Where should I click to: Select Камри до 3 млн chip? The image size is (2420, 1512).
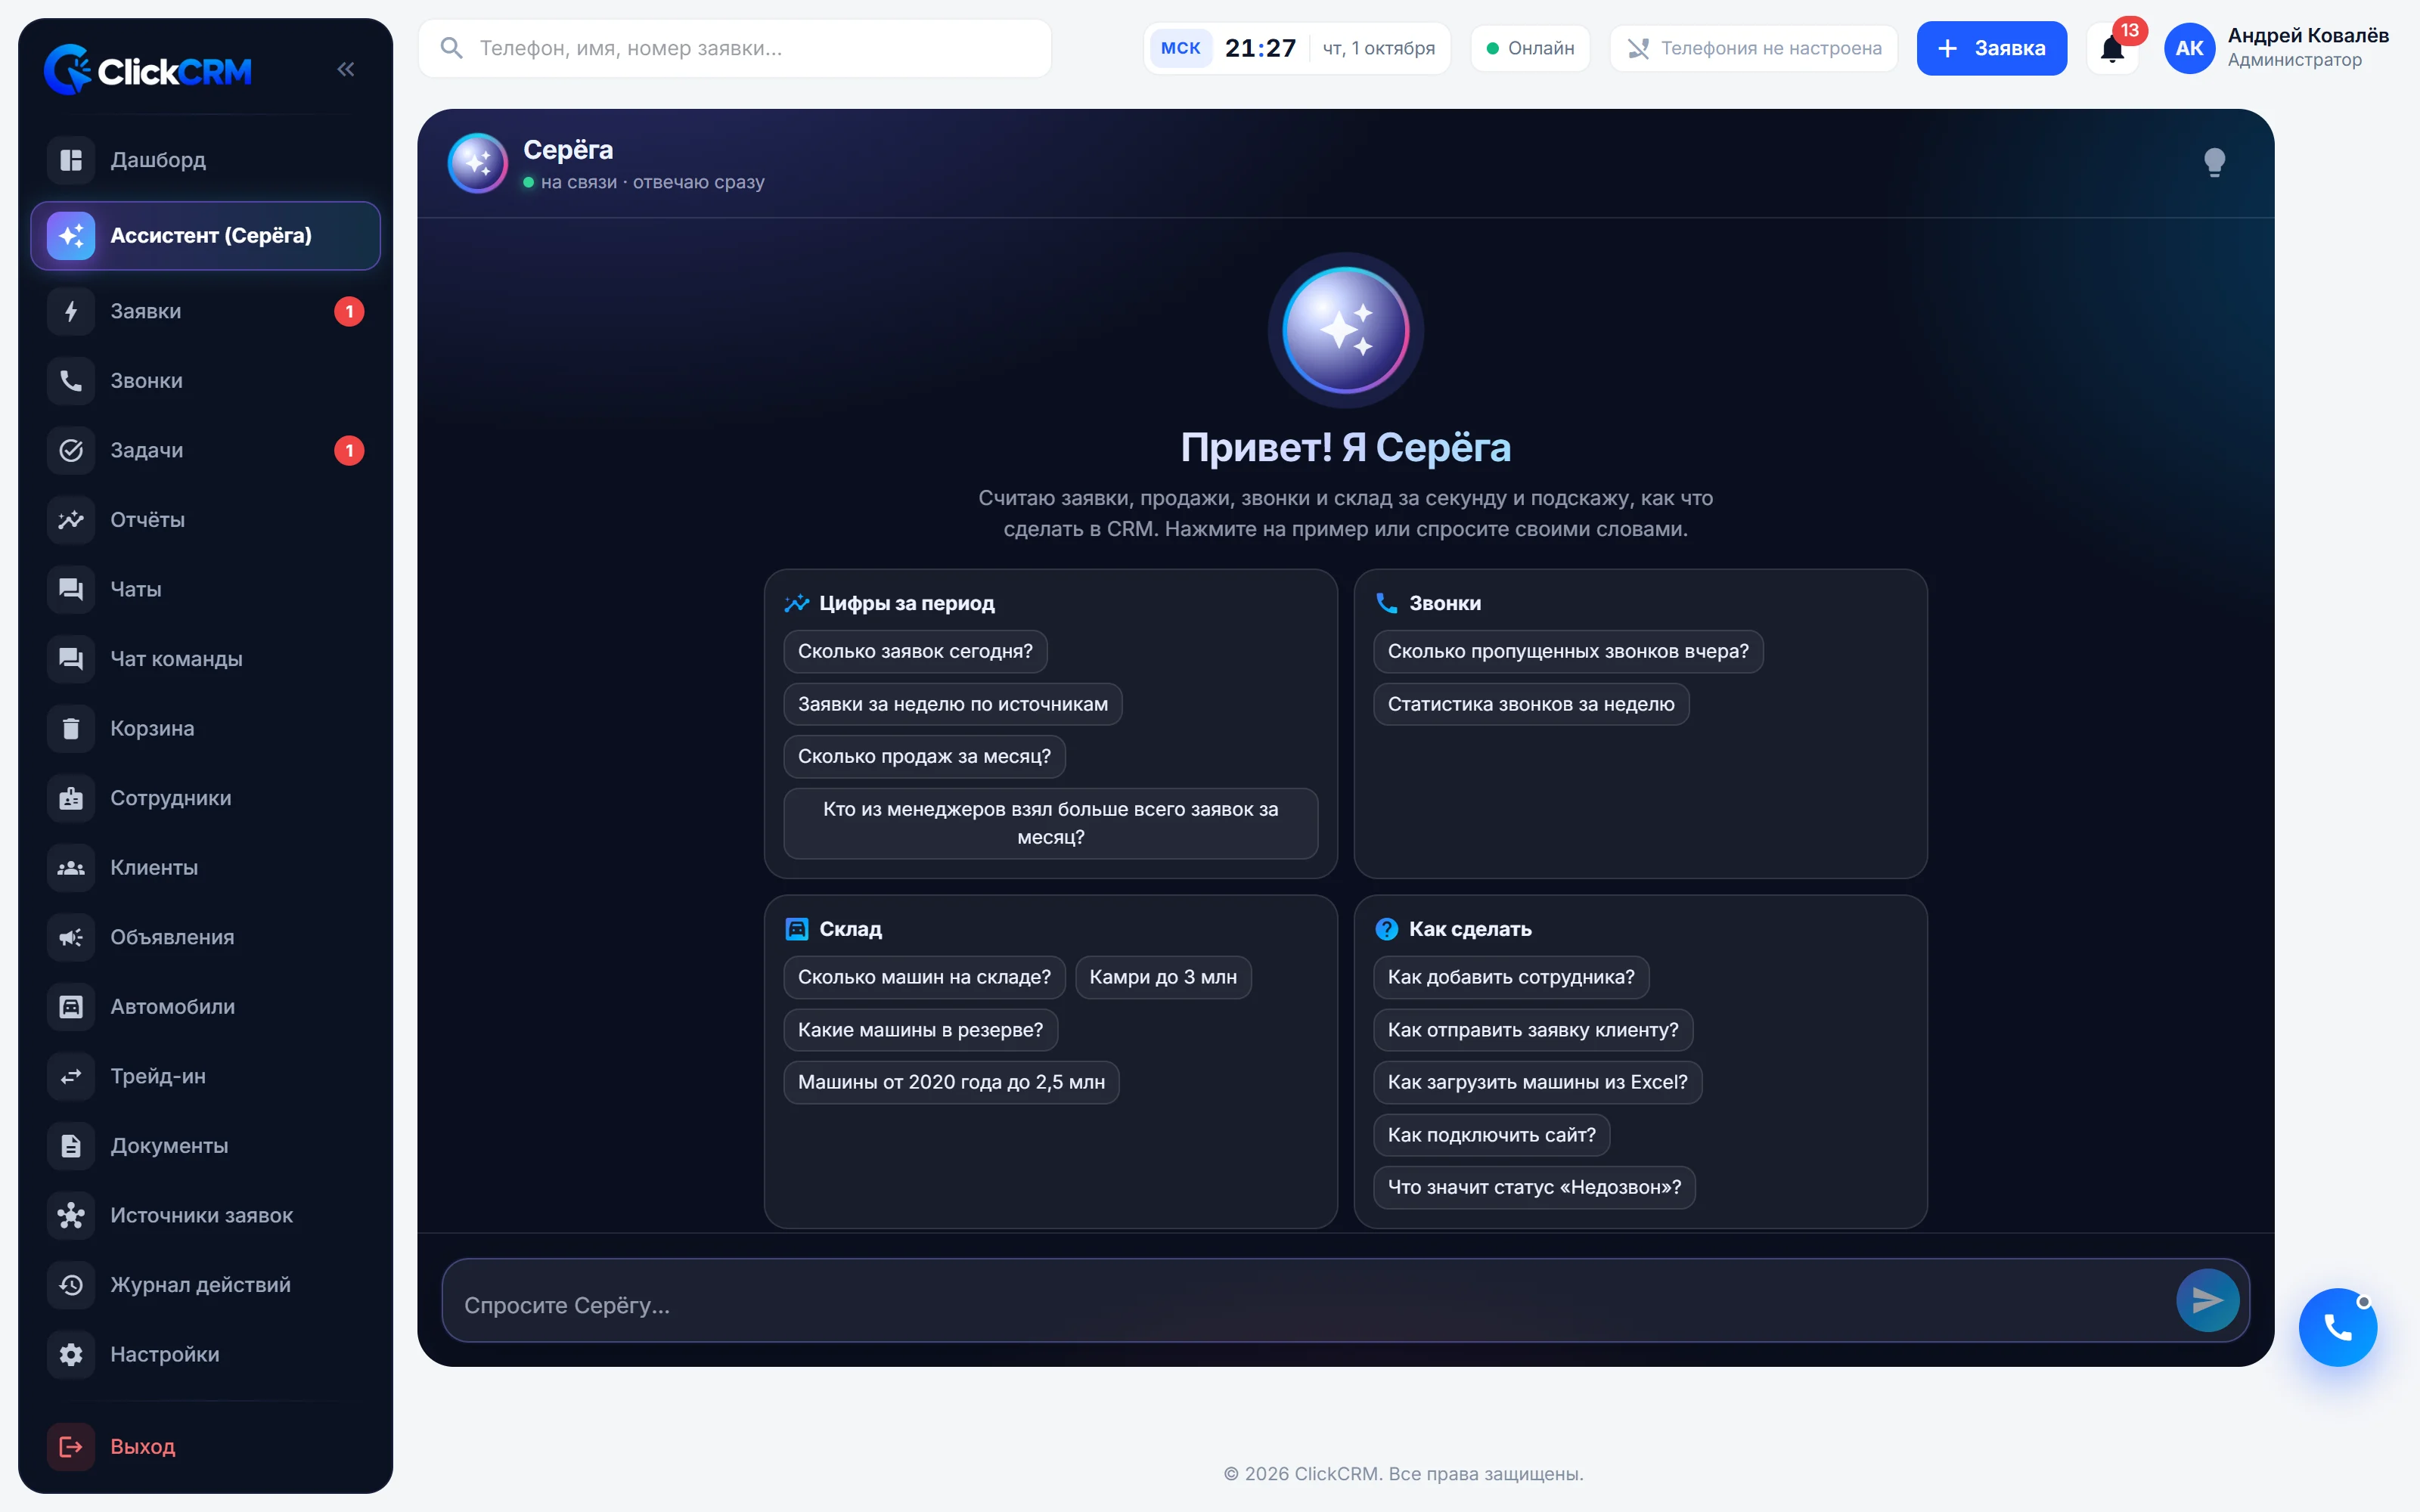point(1163,977)
